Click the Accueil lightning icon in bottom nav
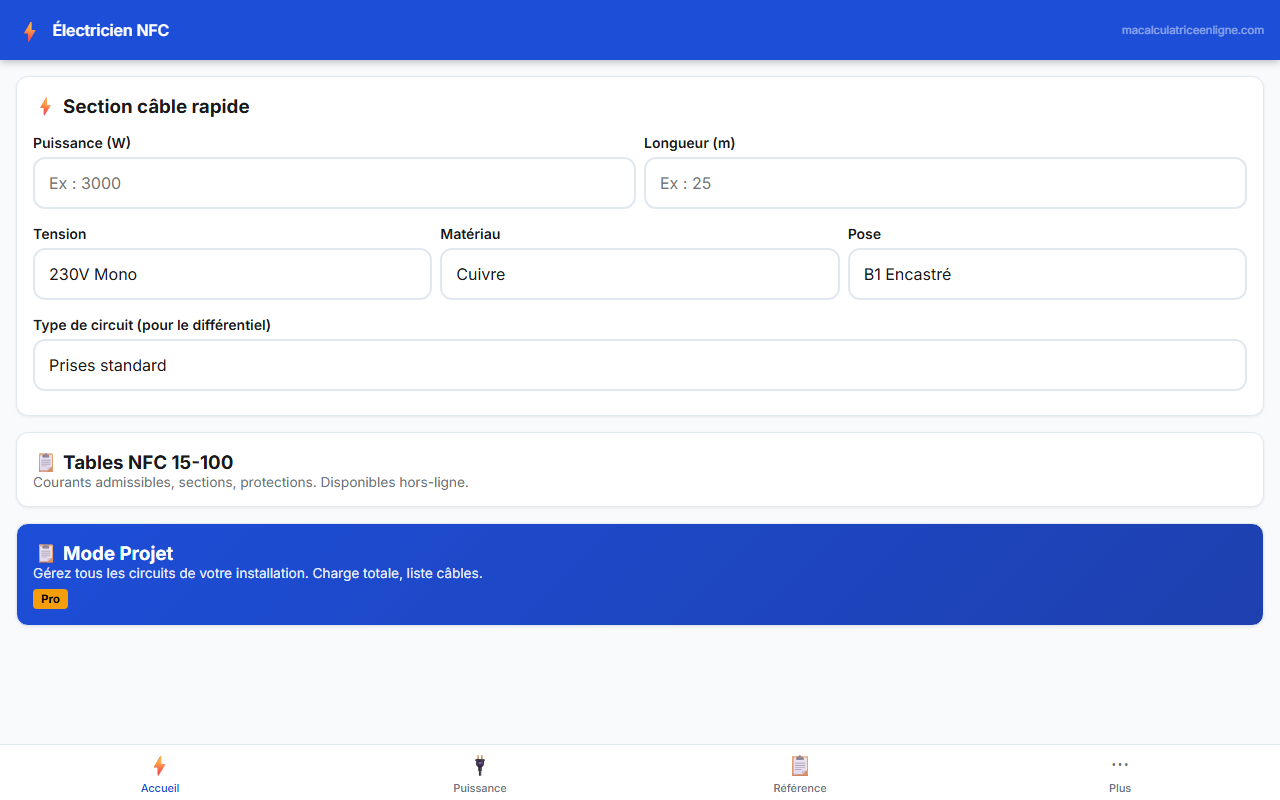Viewport: 1280px width, 800px height. click(x=159, y=766)
